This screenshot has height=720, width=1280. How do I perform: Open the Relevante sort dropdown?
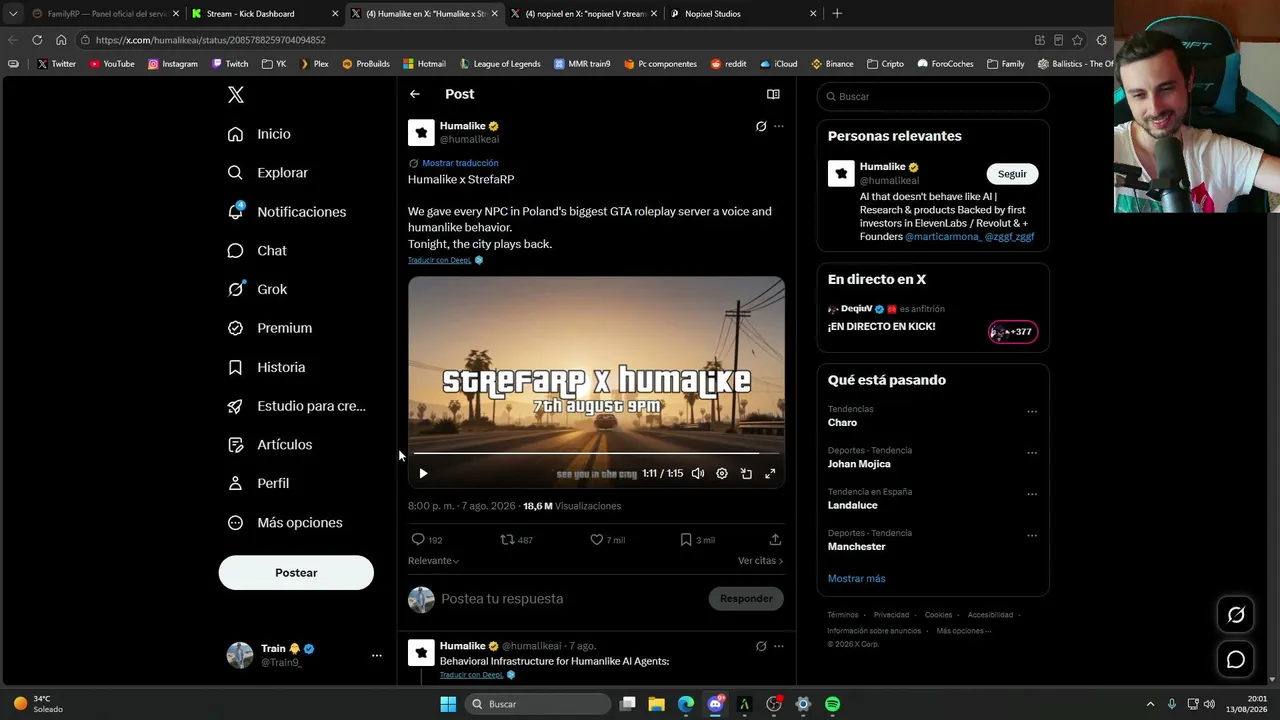434,561
